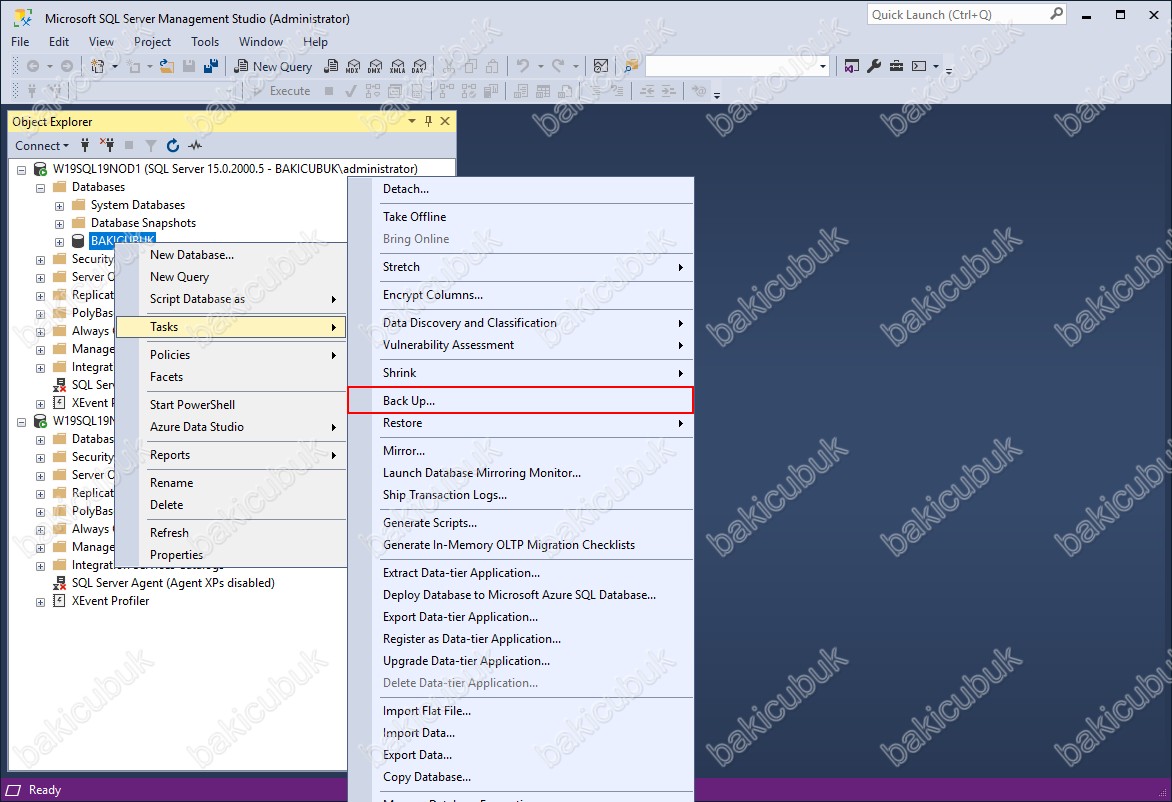The width and height of the screenshot is (1172, 802).
Task: Click the New Query toolbar button
Action: tap(273, 67)
